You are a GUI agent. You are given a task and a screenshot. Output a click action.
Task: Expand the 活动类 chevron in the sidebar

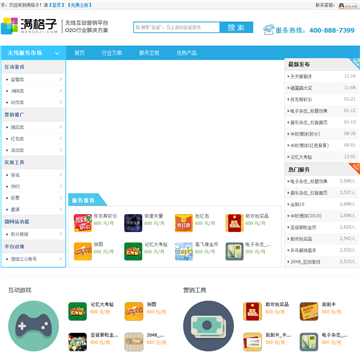61,150
